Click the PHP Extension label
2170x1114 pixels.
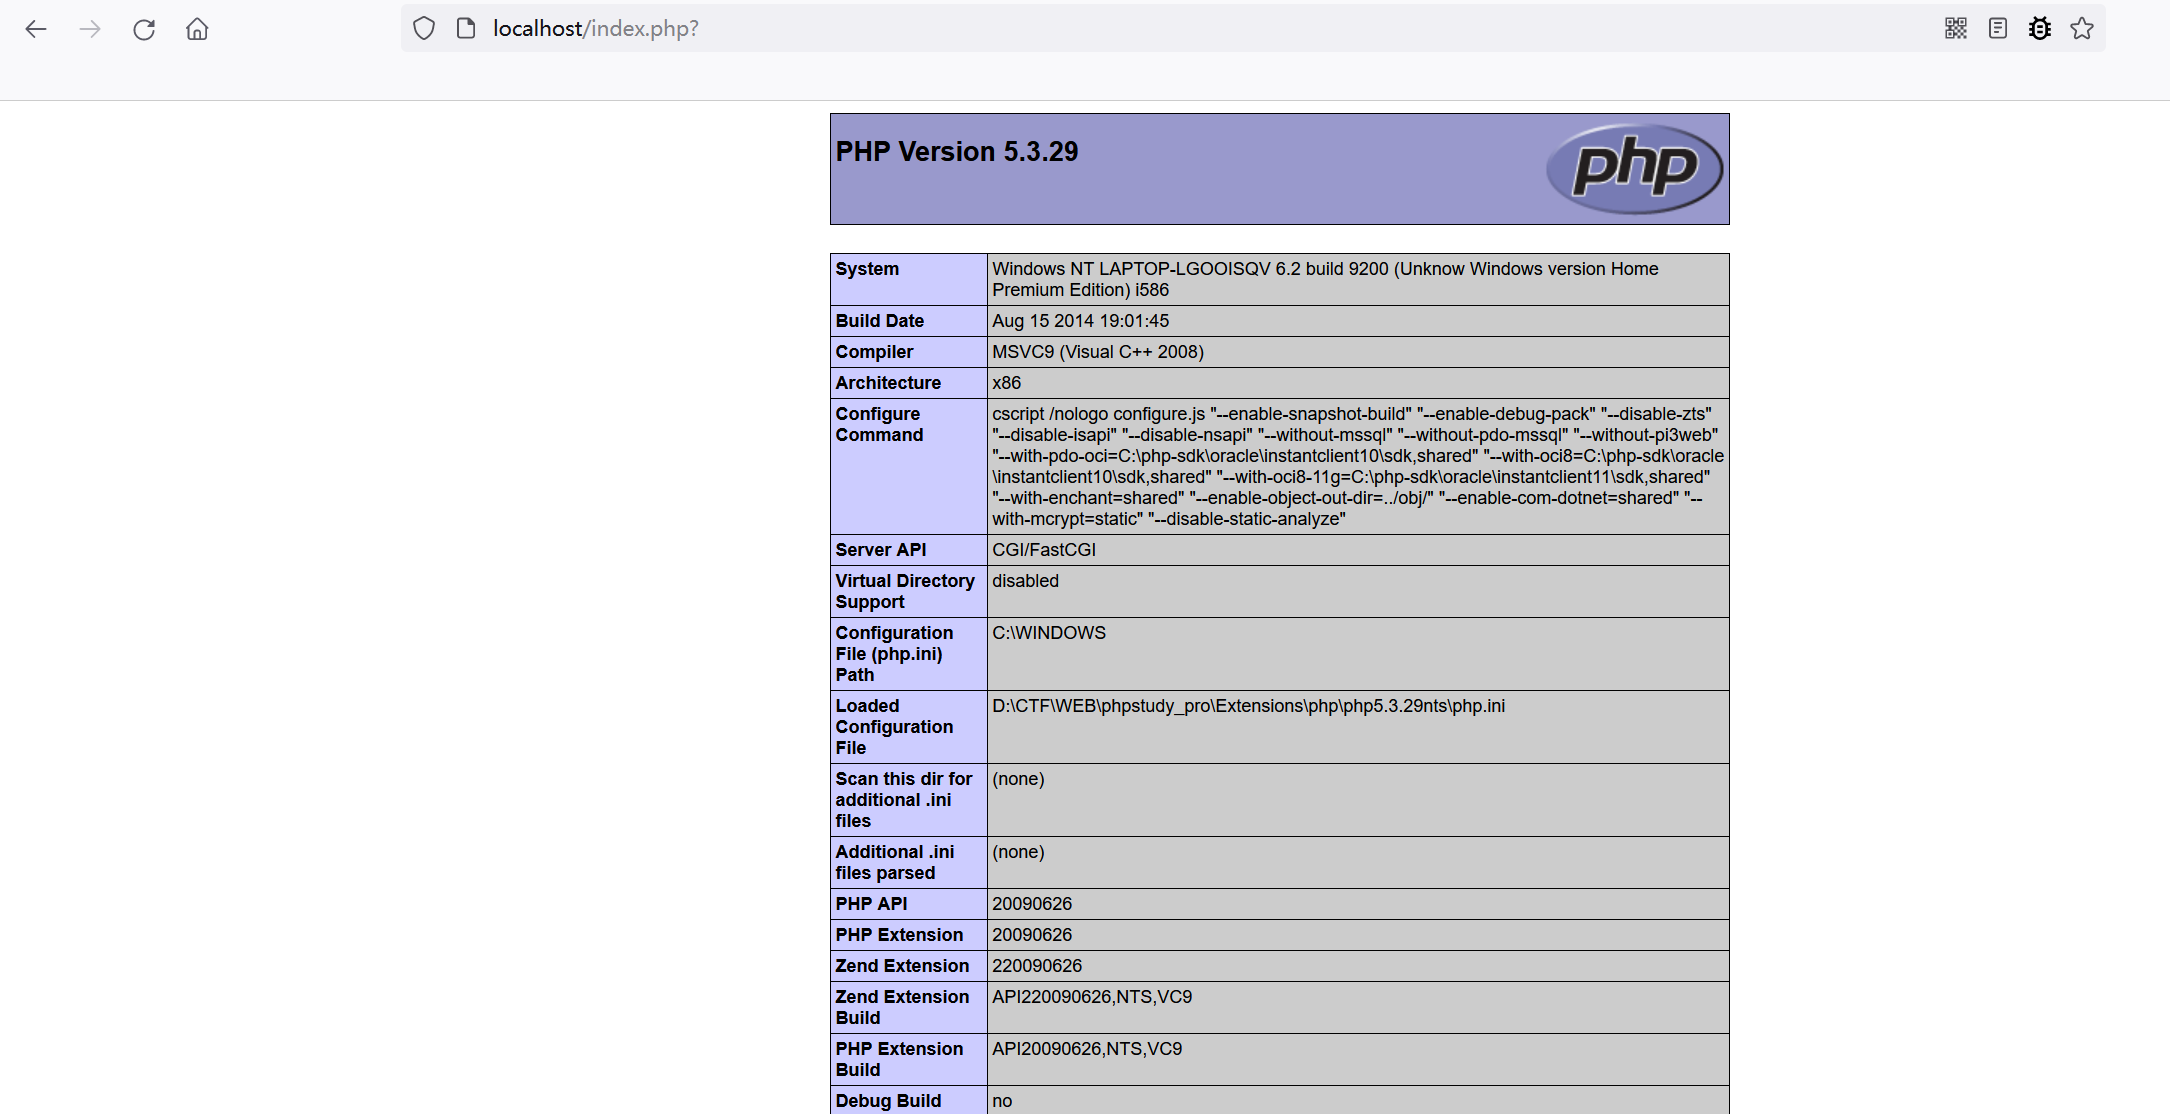click(899, 935)
